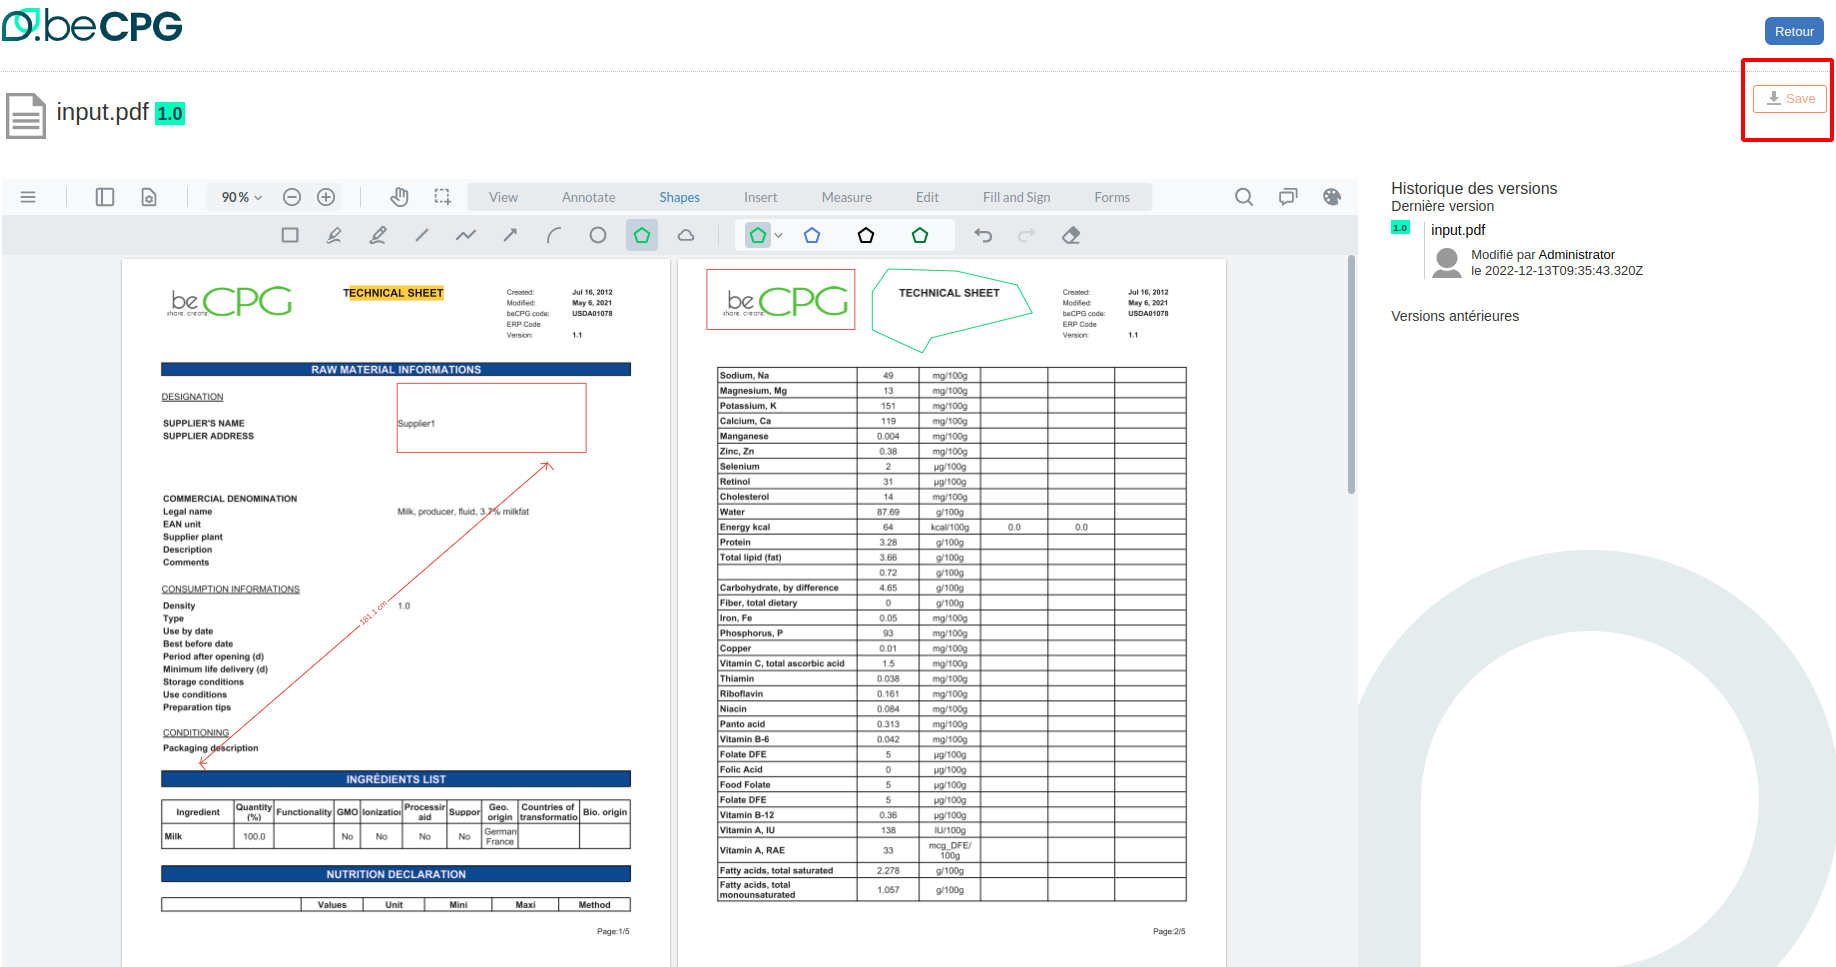Pick the dark green polygon preset
Viewport: 1836px width, 967px height.
coord(920,235)
